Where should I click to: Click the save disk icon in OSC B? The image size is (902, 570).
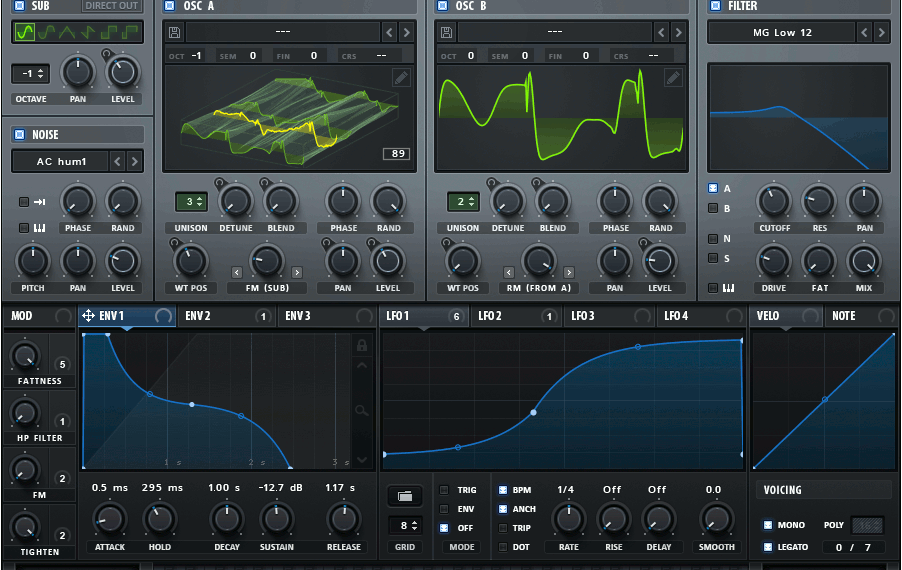coord(447,33)
